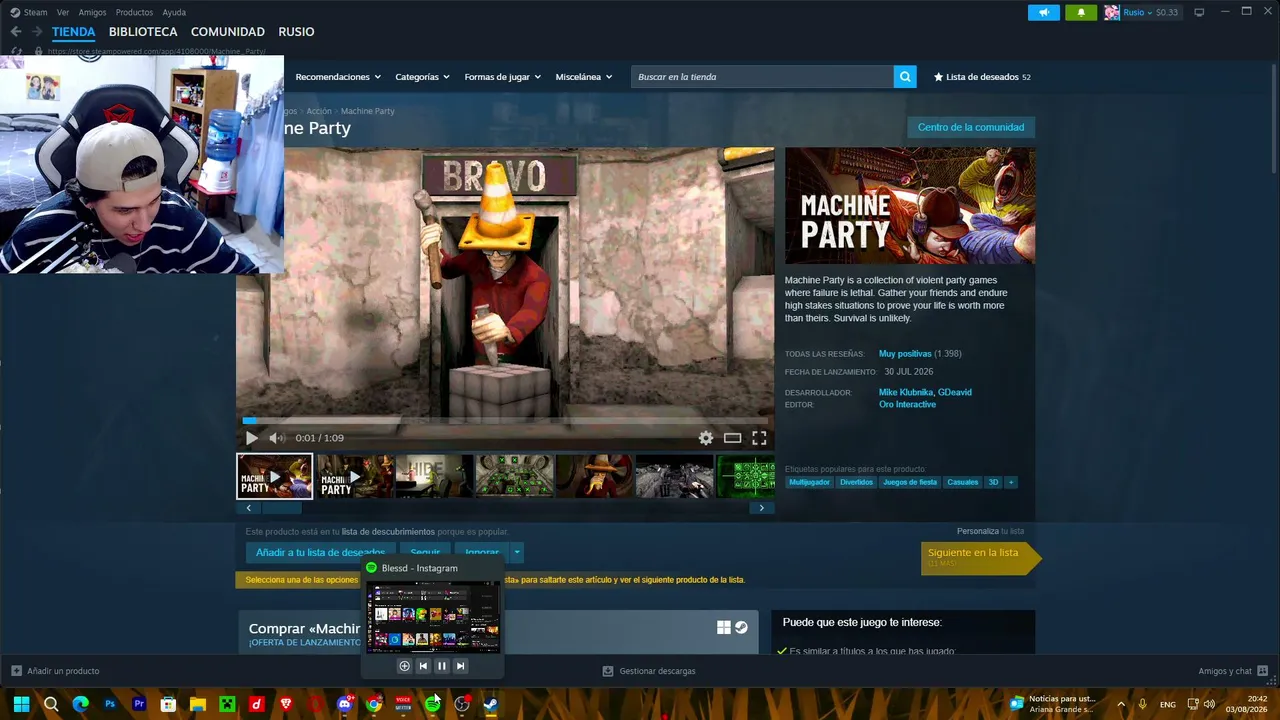Go back using Steam's back arrow

(16, 32)
